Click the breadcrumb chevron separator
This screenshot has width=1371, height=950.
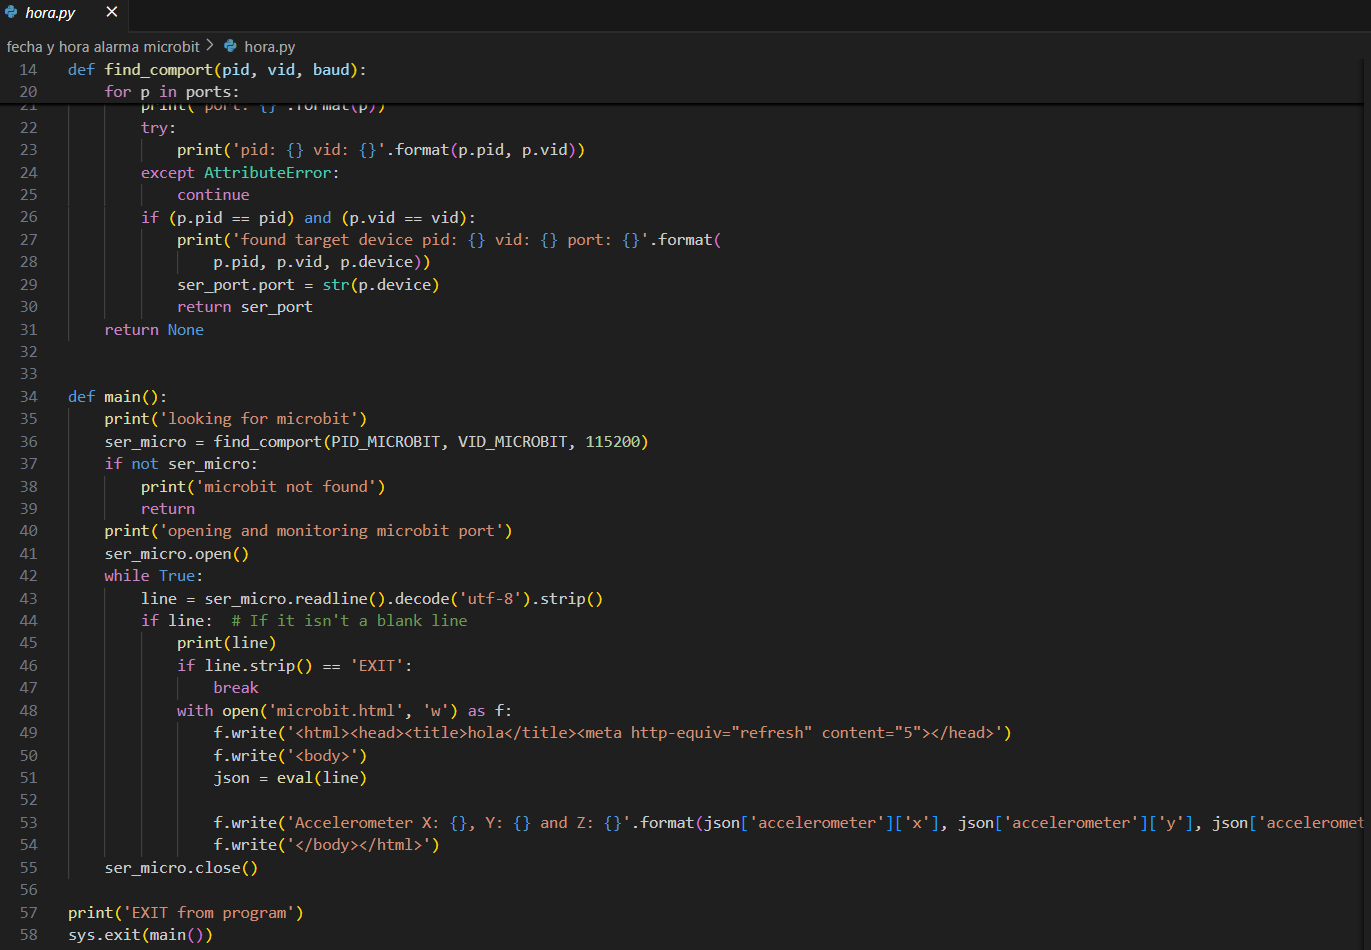210,46
